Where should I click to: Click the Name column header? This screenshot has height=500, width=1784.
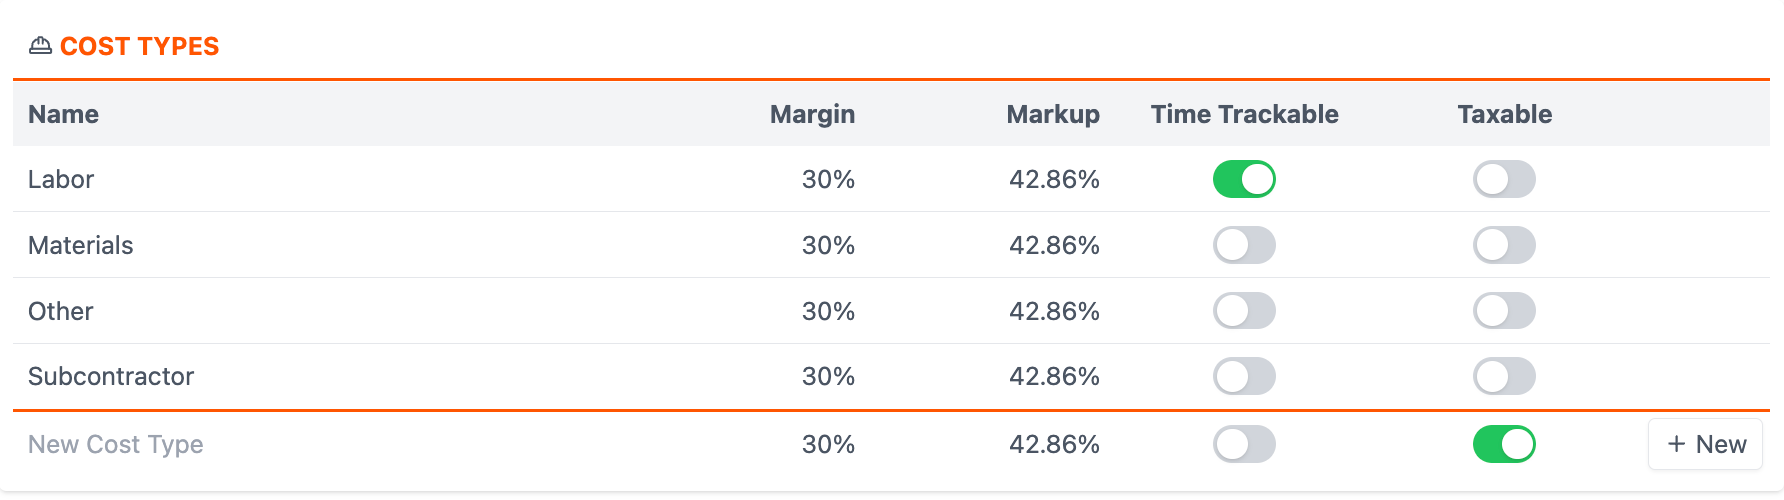coord(63,114)
